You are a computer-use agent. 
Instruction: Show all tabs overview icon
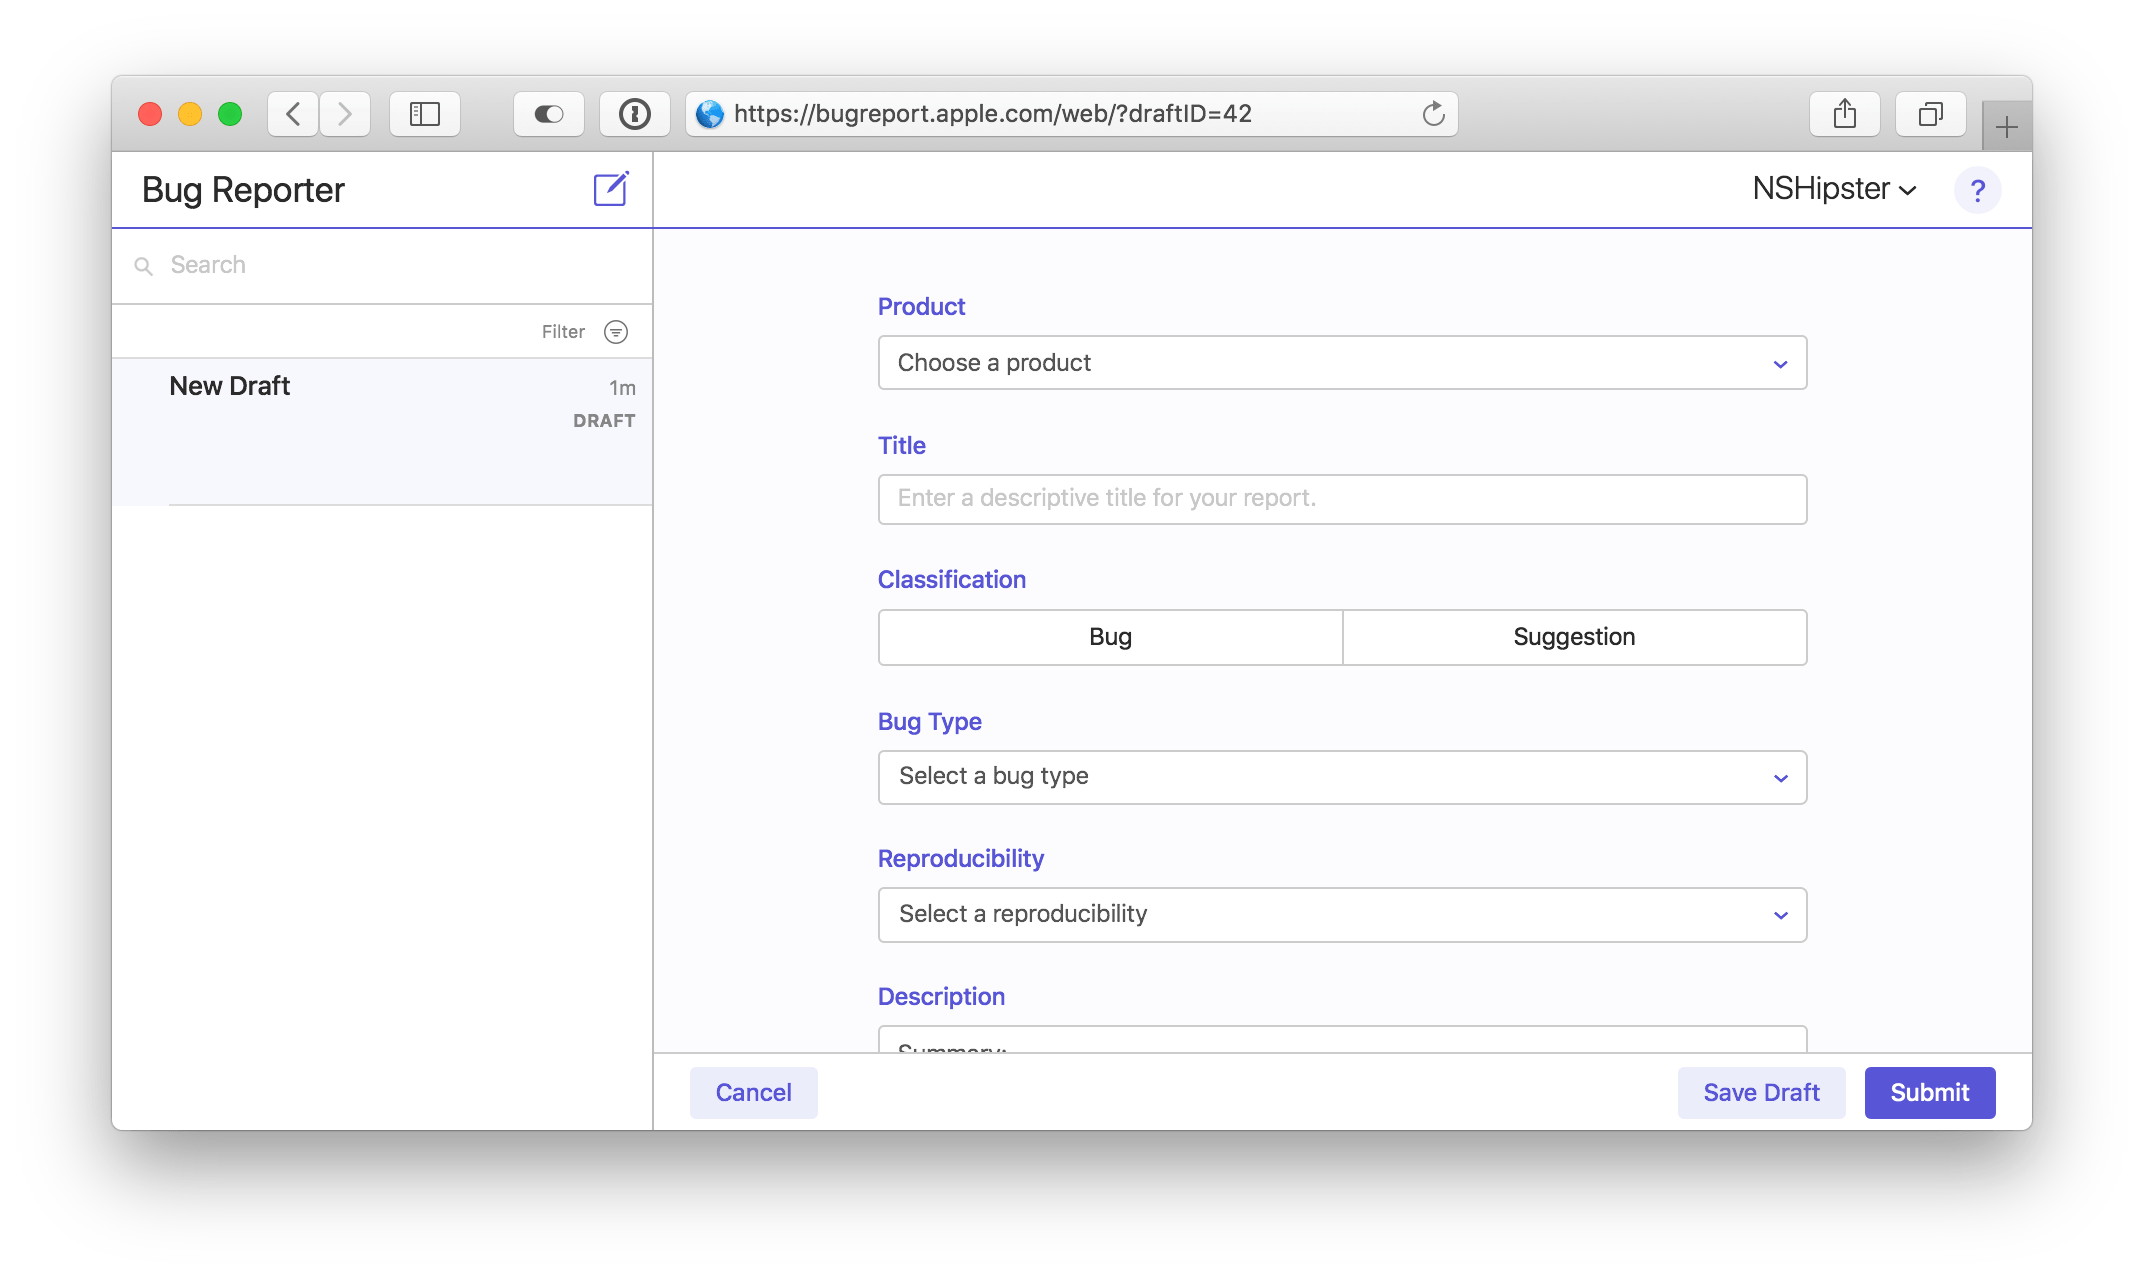[x=1930, y=114]
